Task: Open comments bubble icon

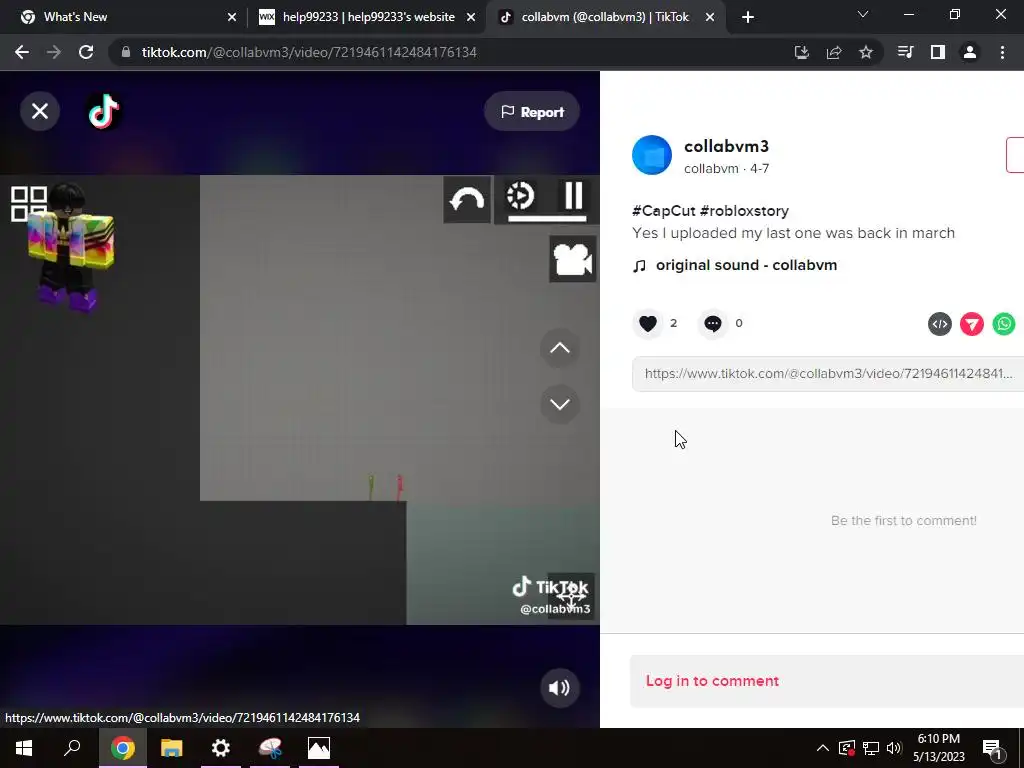Action: click(x=712, y=323)
